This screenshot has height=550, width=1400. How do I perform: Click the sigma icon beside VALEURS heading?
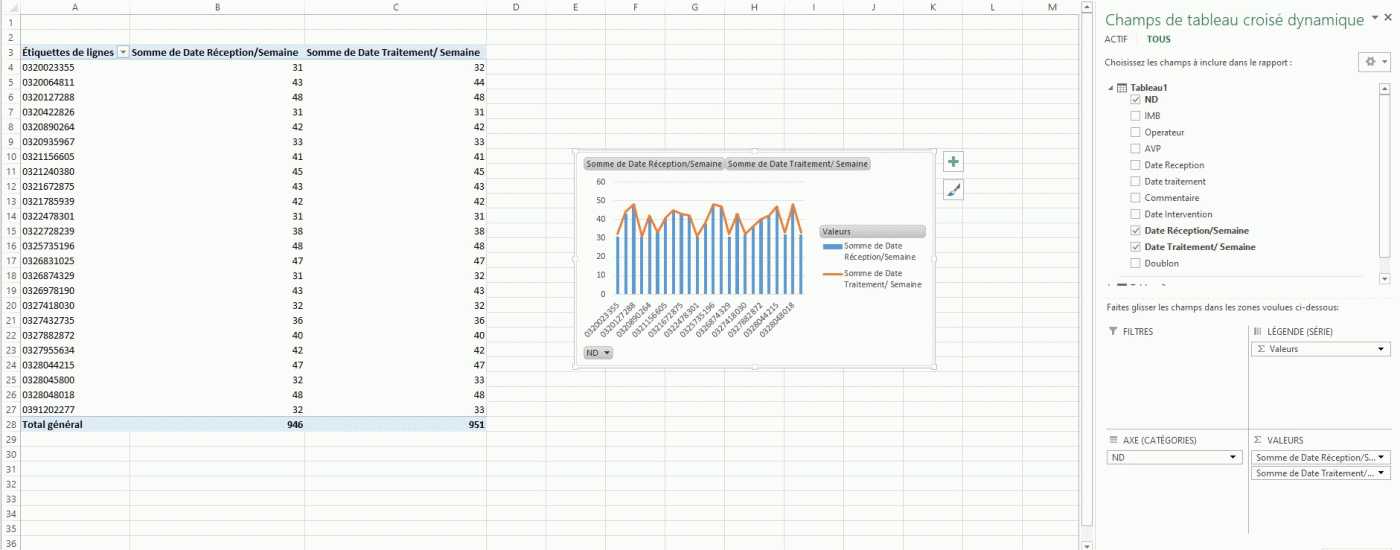[x=1257, y=440]
